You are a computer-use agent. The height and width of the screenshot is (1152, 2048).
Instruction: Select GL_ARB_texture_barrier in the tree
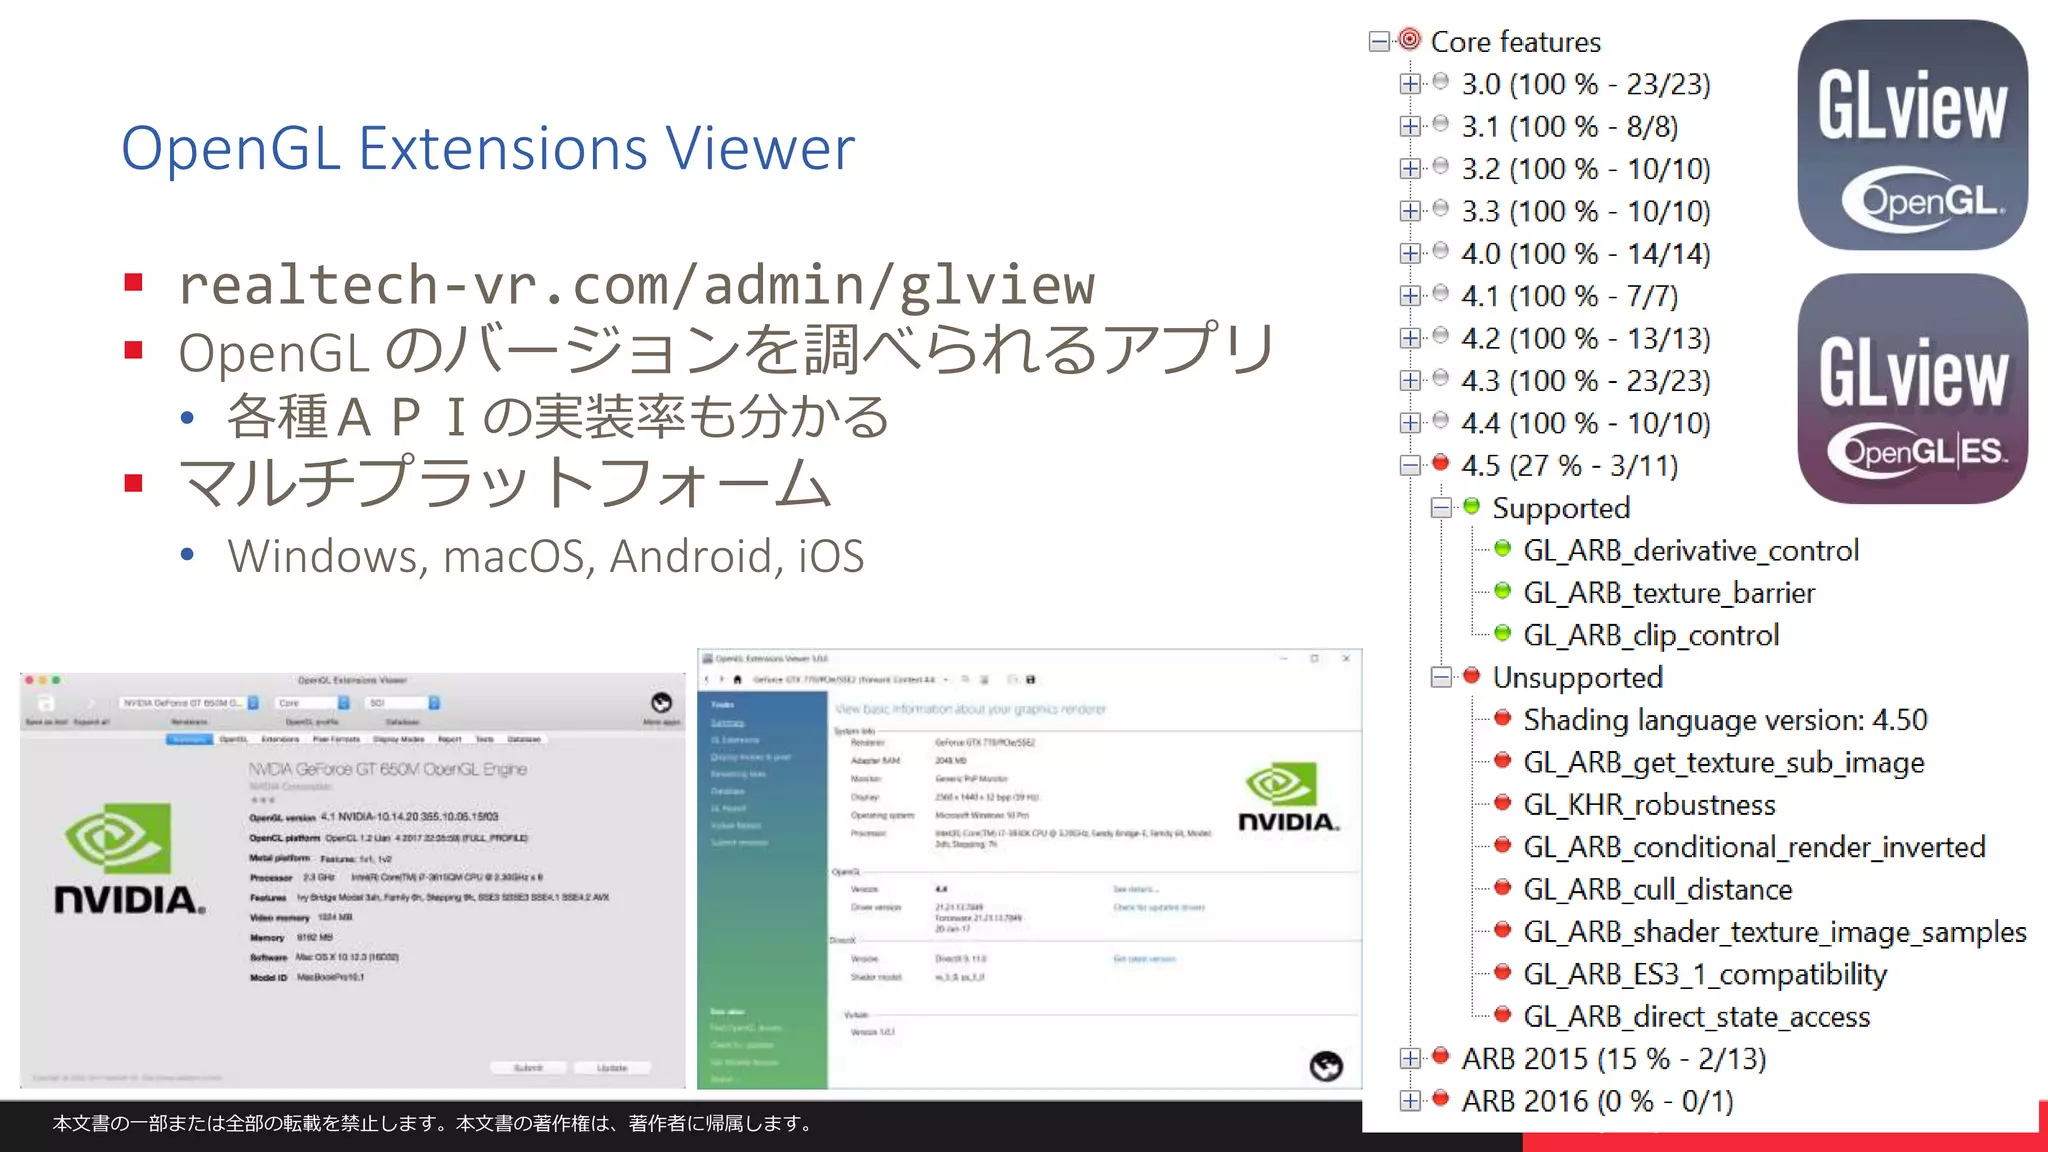click(1668, 593)
